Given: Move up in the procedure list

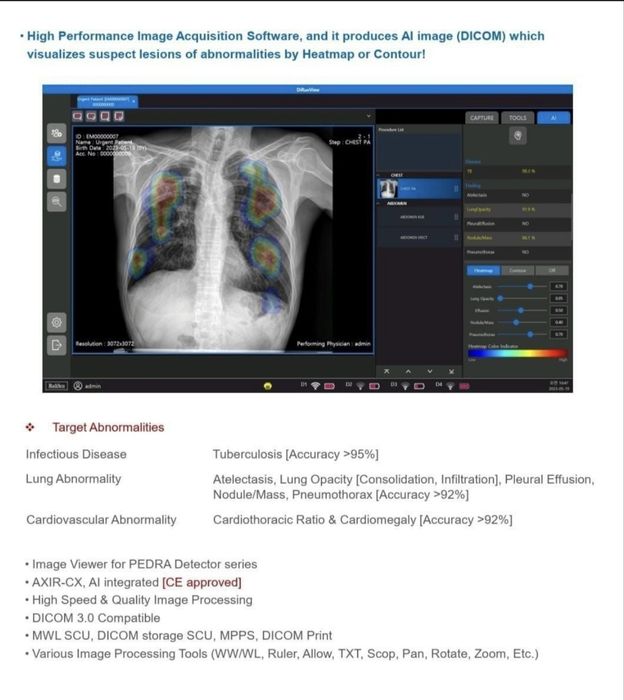Looking at the screenshot, I should (x=408, y=371).
